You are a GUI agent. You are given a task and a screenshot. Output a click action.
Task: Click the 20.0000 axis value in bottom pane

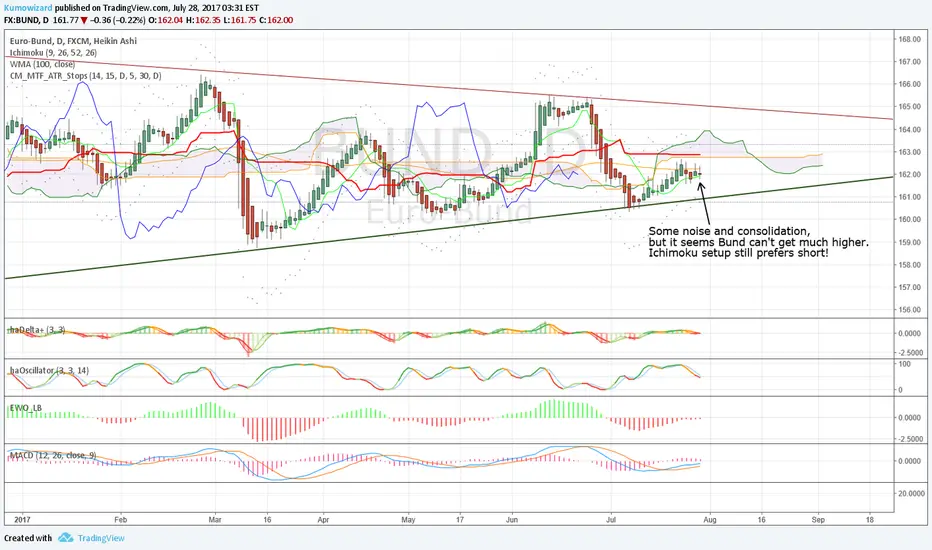(911, 494)
